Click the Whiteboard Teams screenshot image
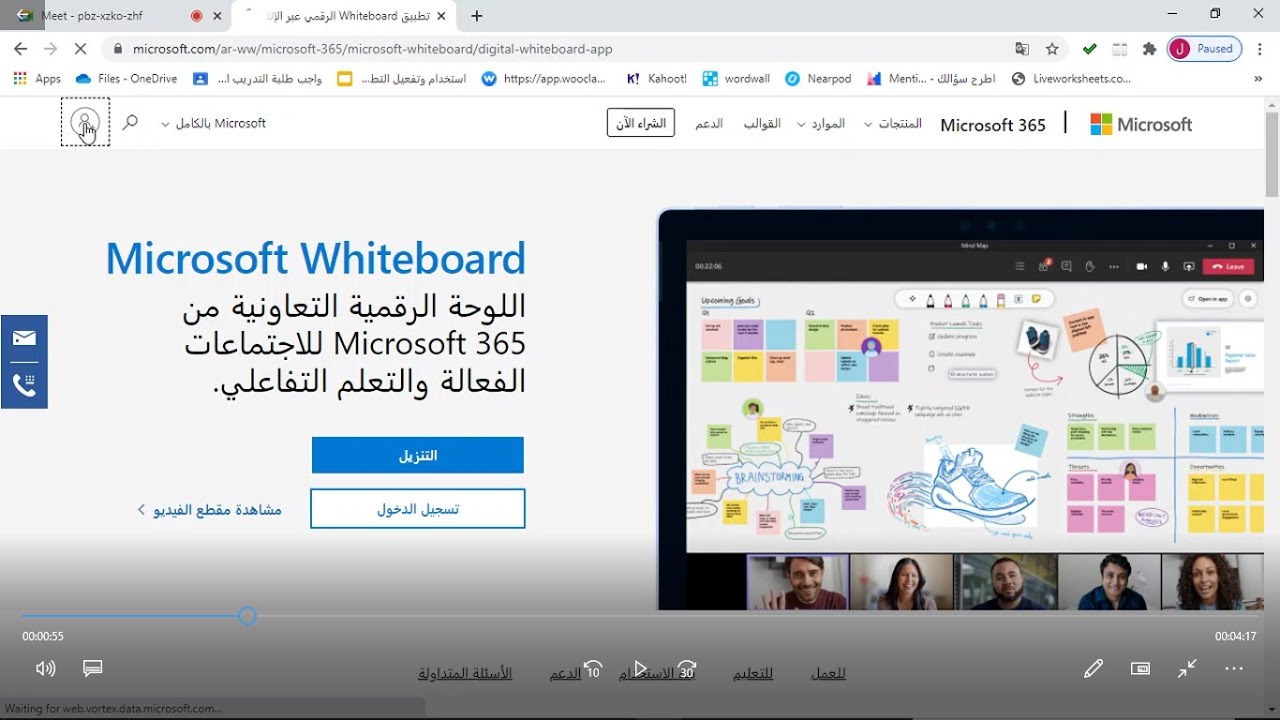The image size is (1280, 720). [960, 409]
